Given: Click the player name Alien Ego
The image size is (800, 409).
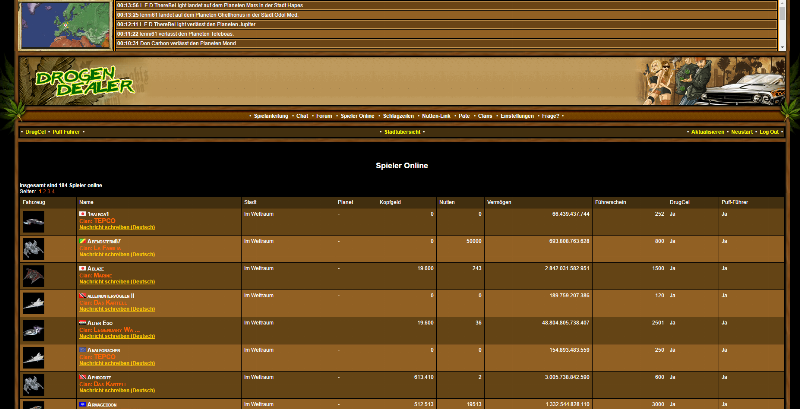Looking at the screenshot, I should (100, 323).
